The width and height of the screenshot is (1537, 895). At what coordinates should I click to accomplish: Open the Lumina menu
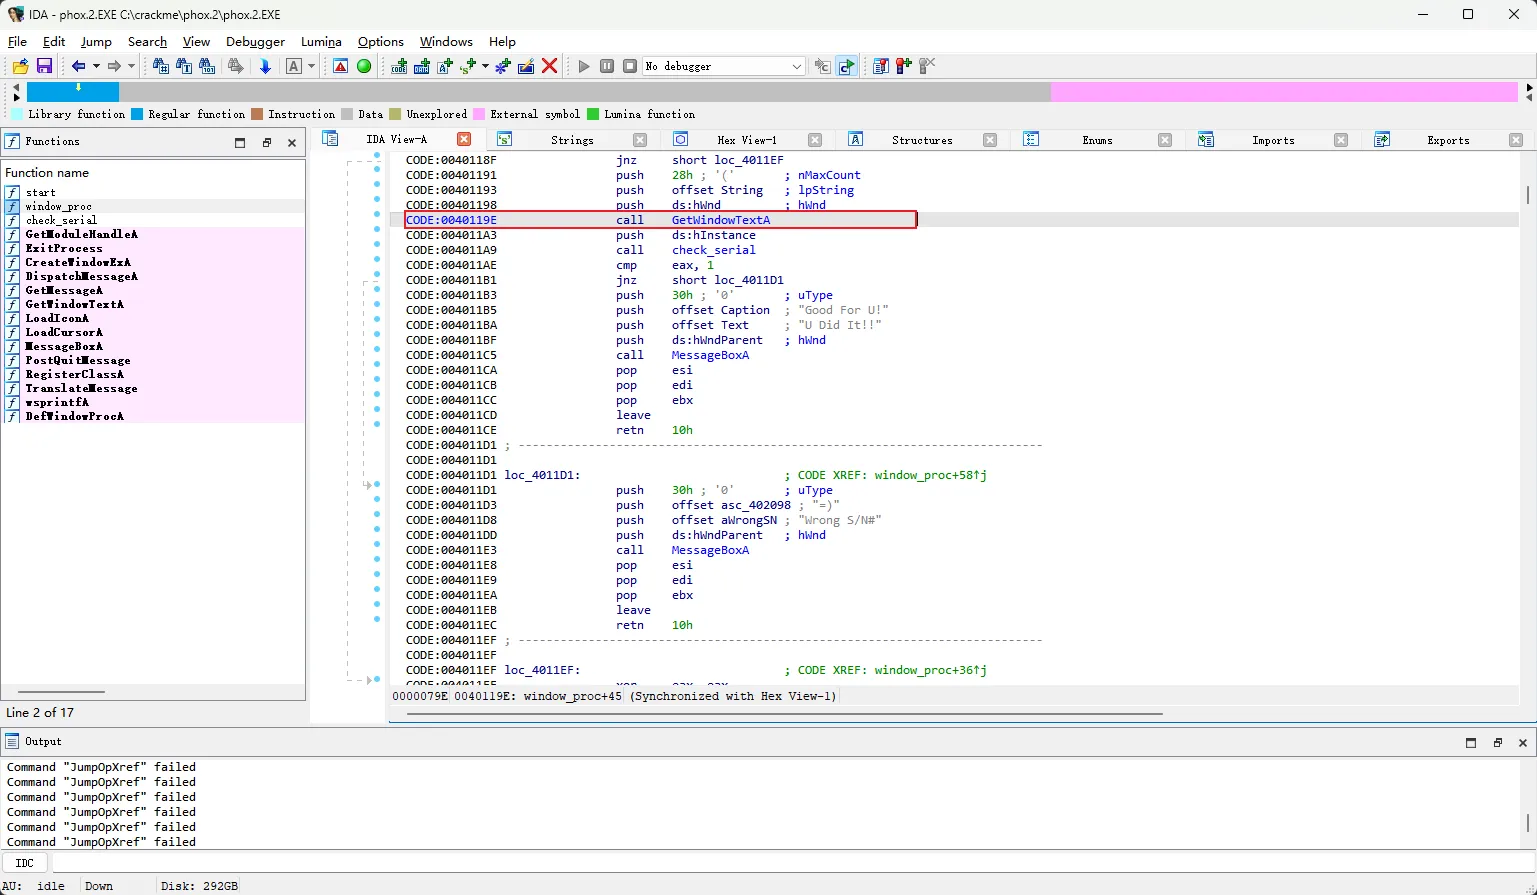[x=321, y=42]
